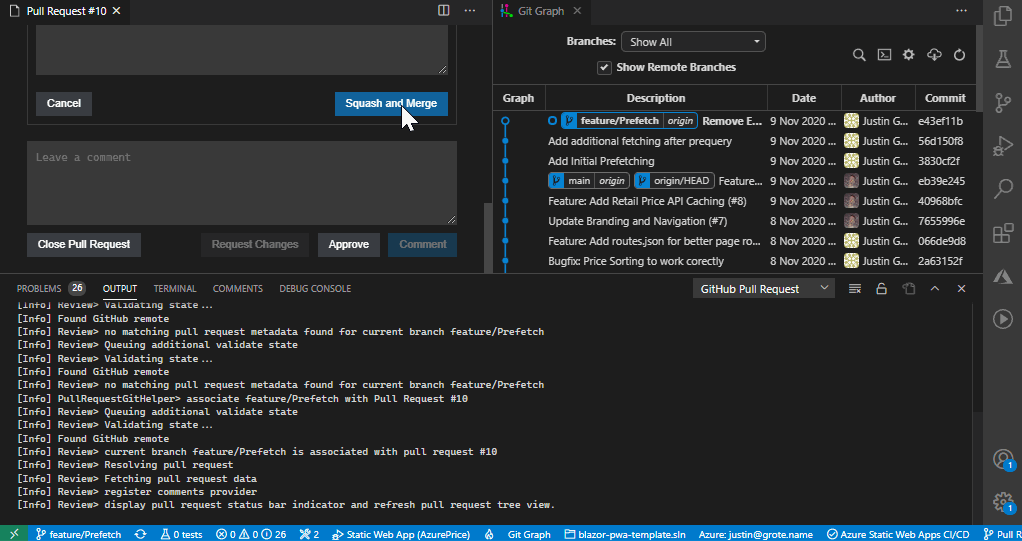Screen dimensions: 1022x541
Task: Click feature/Prefetch branch in status bar
Action: pos(78,534)
